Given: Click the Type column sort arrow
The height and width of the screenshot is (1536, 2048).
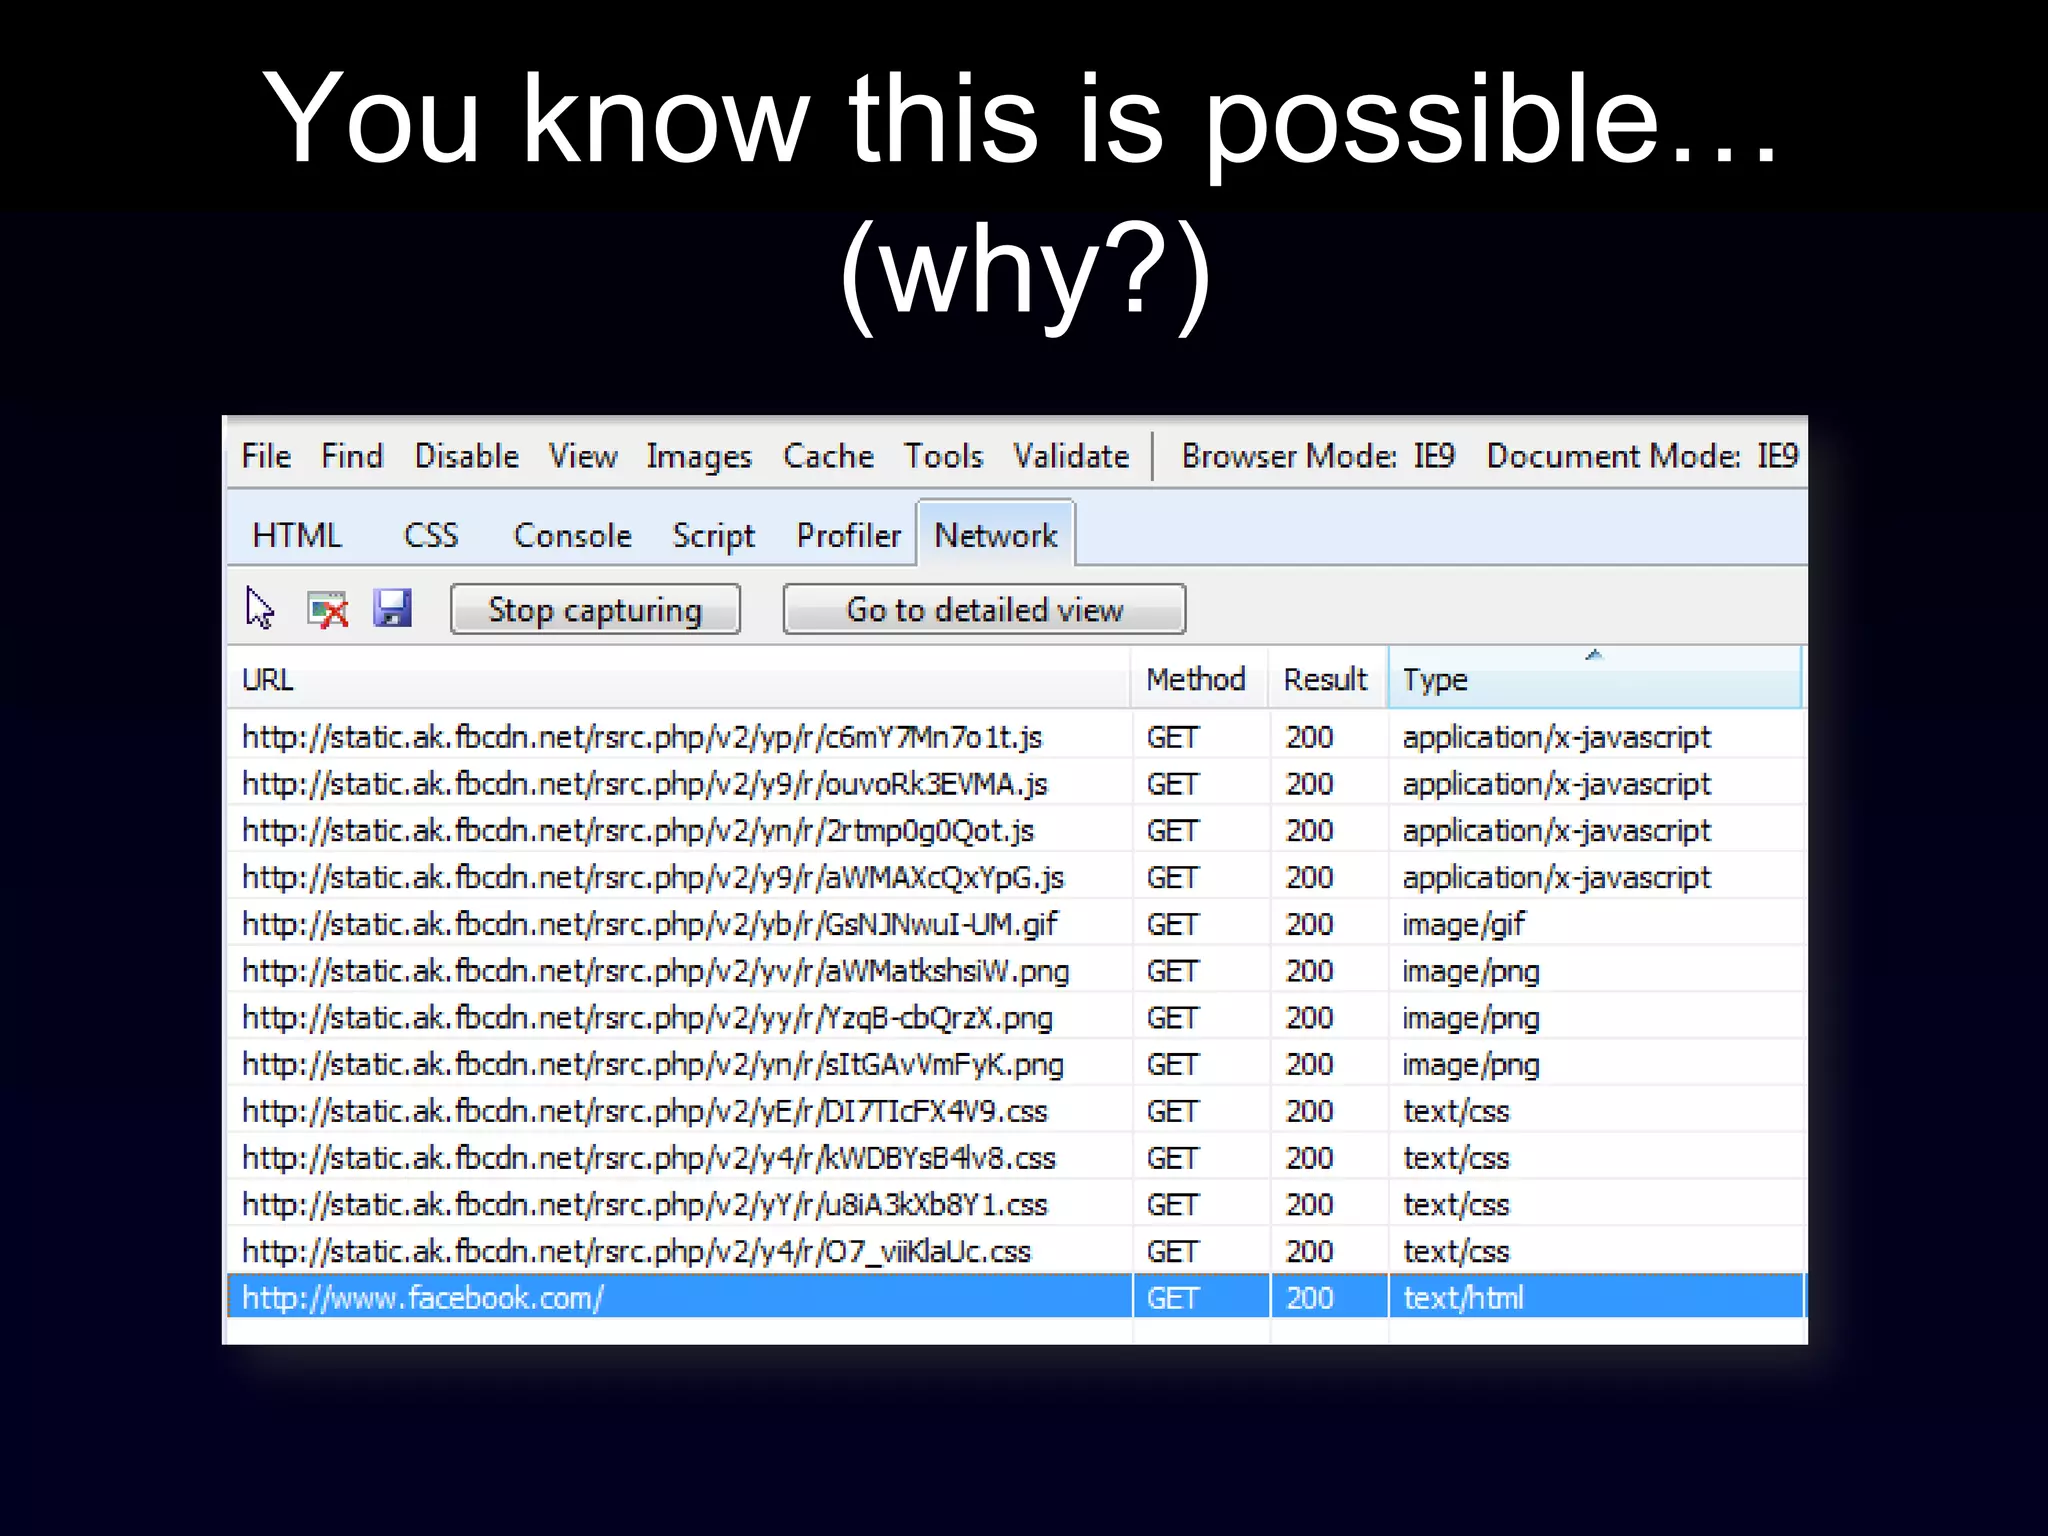Looking at the screenshot, I should pos(1594,655).
